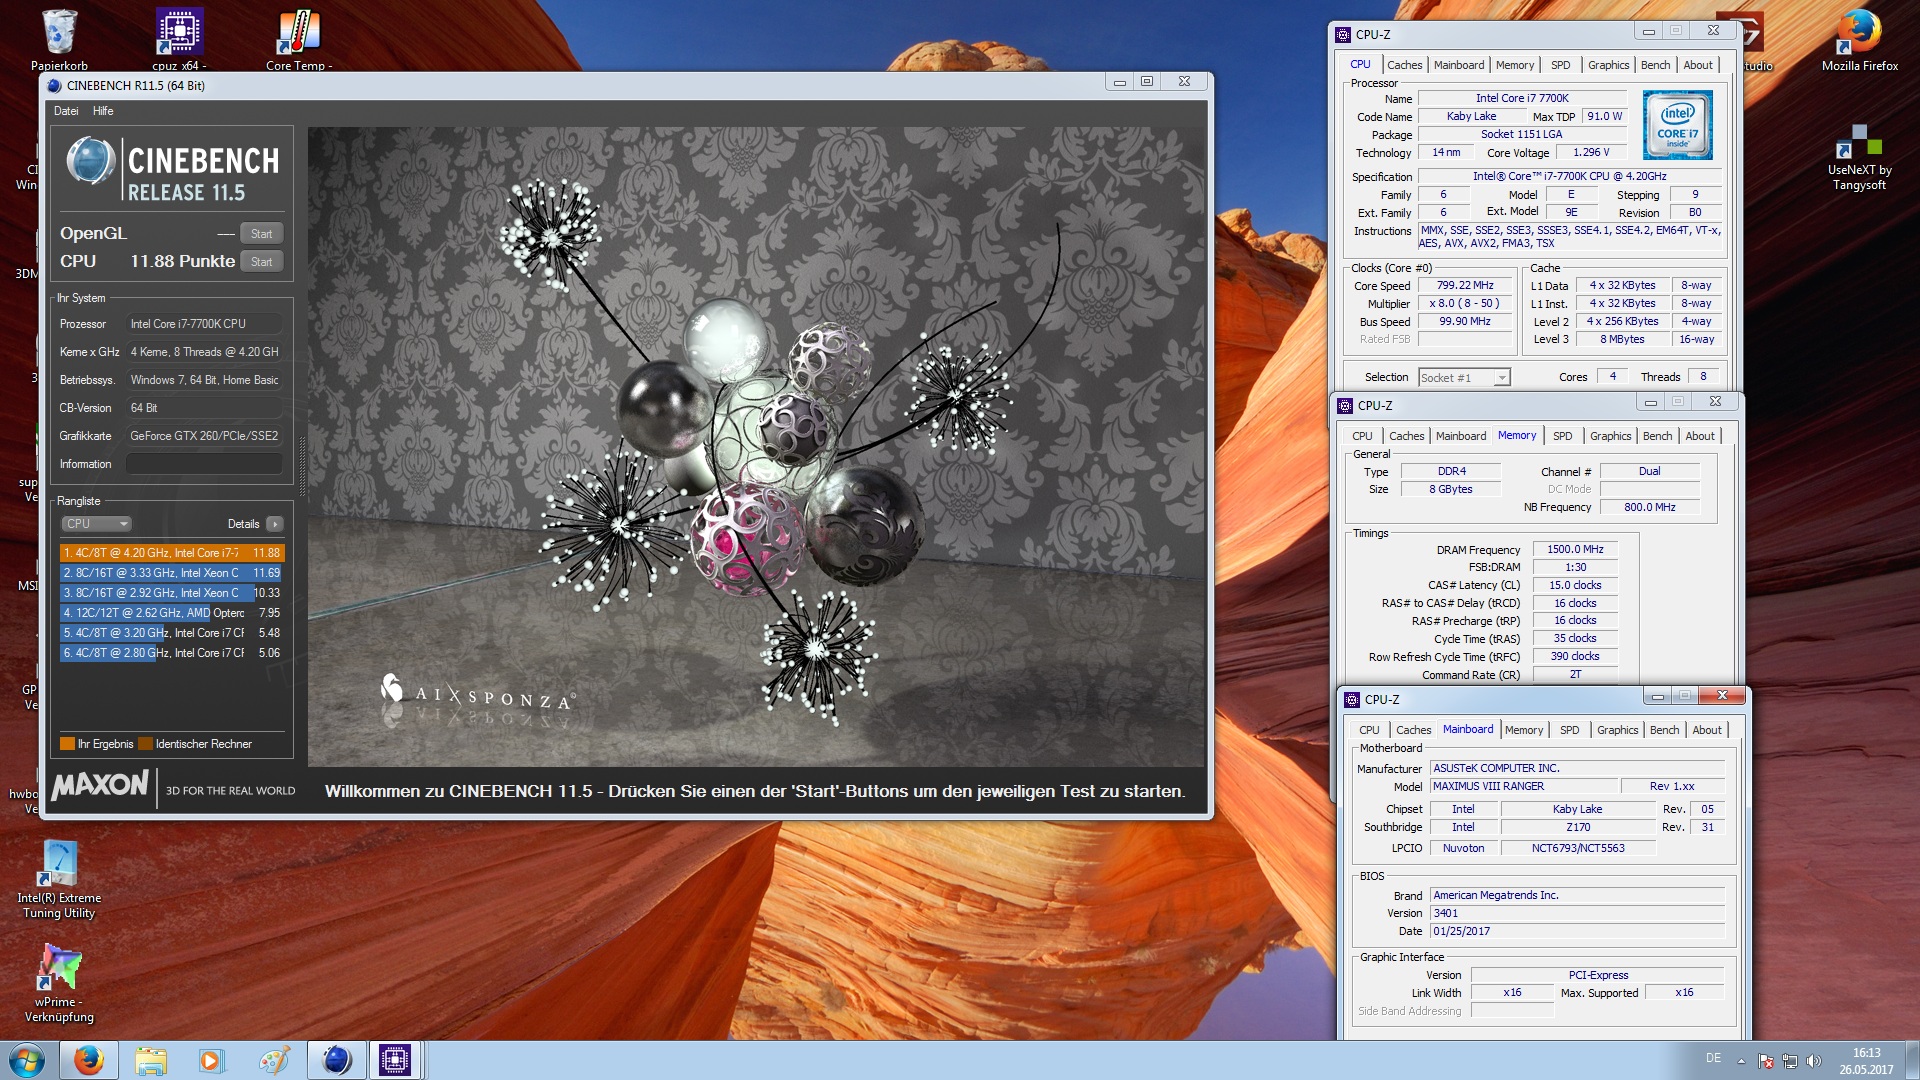Viewport: 1920px width, 1080px height.
Task: Switch to CPU-Z taskbar icon
Action: (395, 1060)
